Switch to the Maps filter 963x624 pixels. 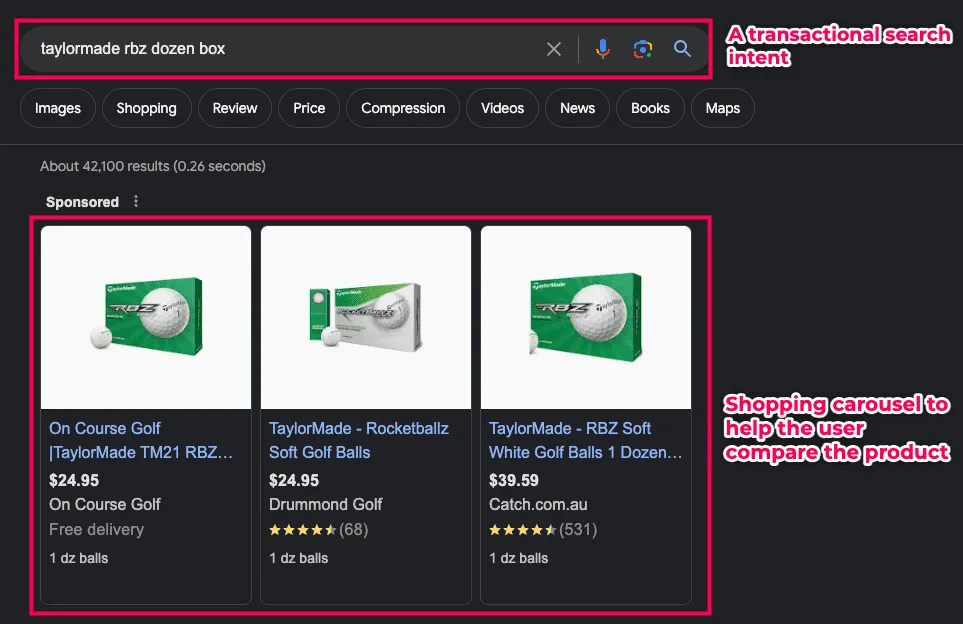(x=723, y=108)
